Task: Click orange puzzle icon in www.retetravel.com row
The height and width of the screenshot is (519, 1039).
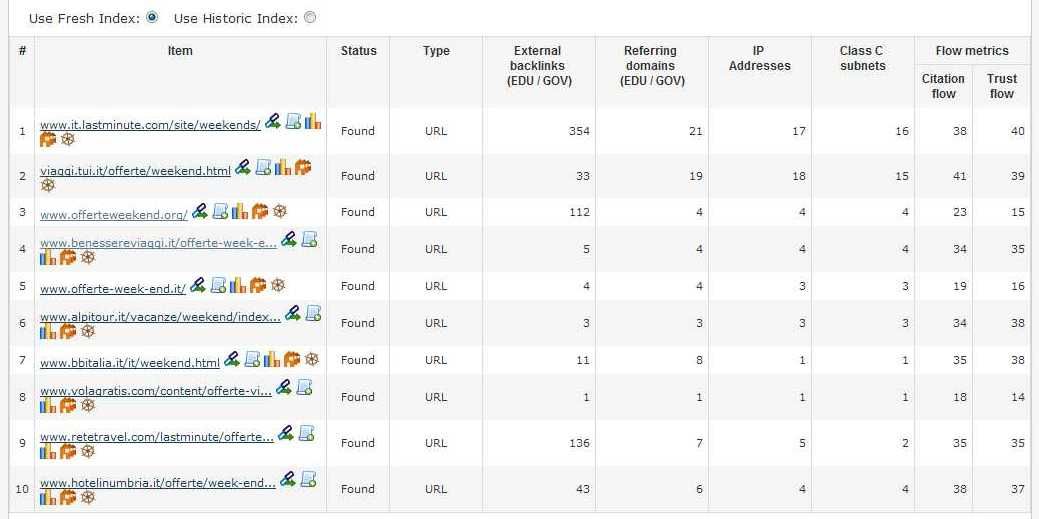Action: tap(68, 451)
